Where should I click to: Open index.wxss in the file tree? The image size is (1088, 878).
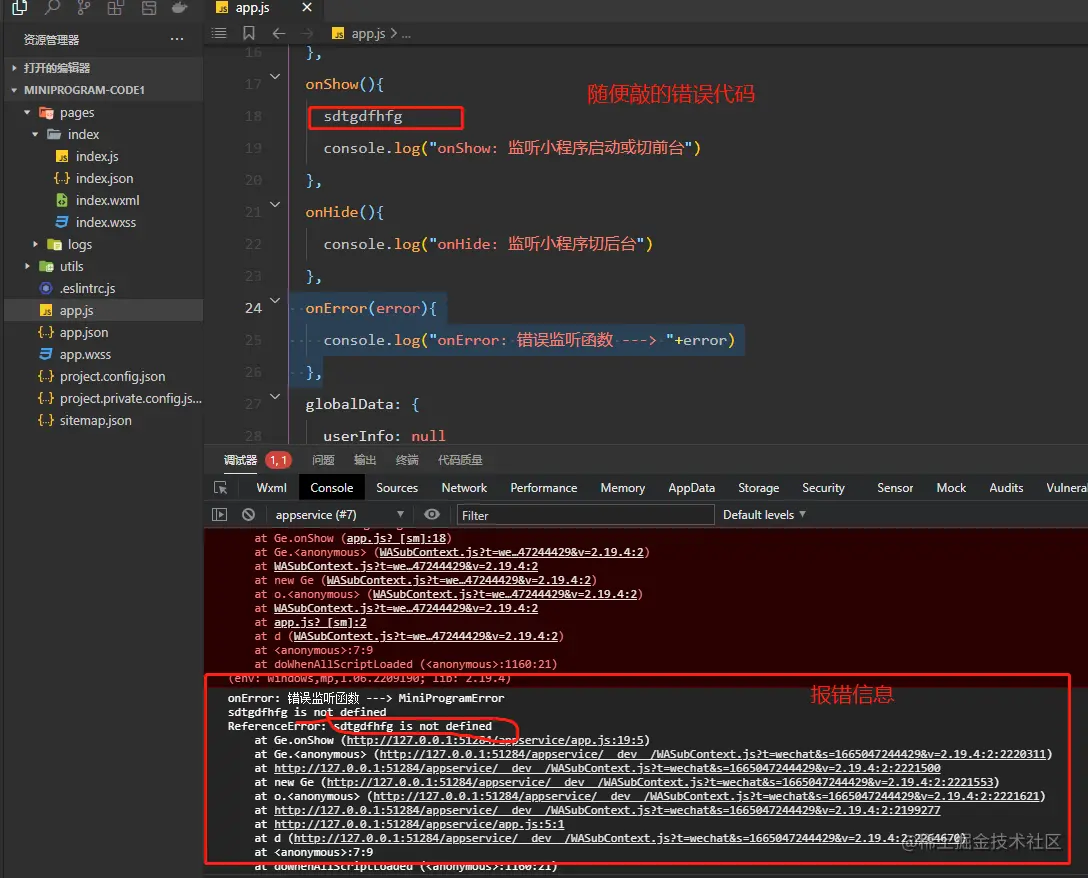coord(105,223)
